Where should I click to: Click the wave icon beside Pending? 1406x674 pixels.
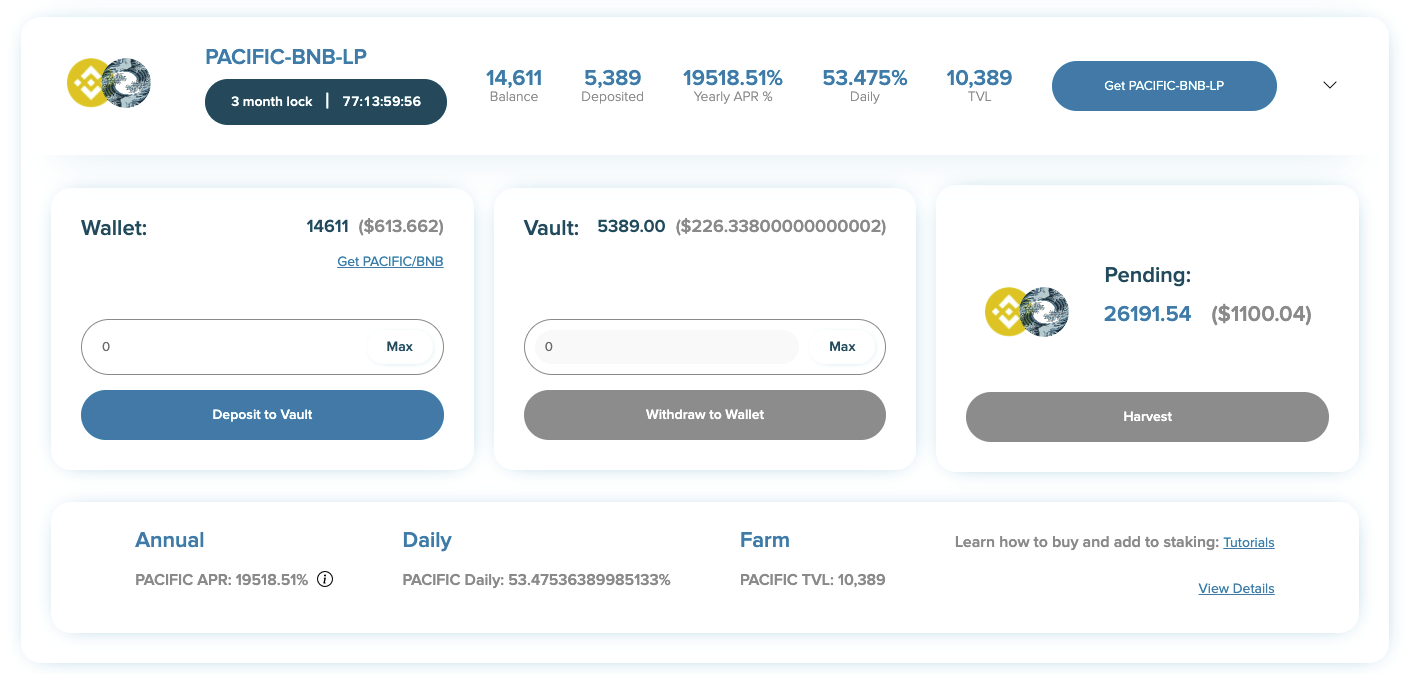click(1045, 312)
